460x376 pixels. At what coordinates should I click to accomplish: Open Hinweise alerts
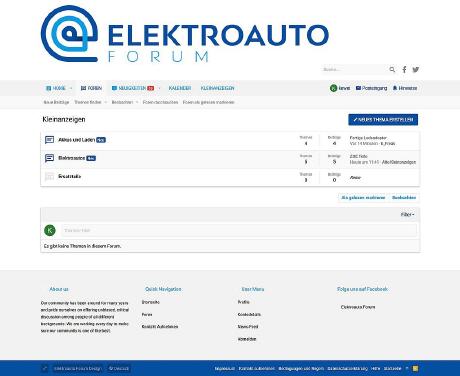pyautogui.click(x=405, y=88)
